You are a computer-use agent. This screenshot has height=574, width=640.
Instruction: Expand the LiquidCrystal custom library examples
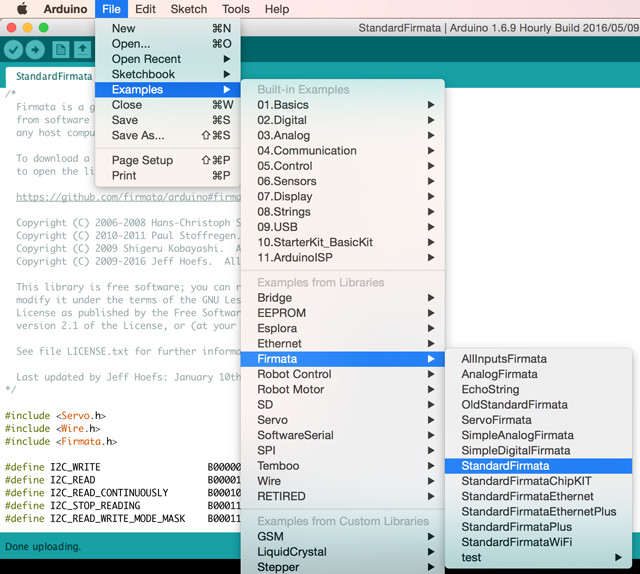(x=343, y=552)
